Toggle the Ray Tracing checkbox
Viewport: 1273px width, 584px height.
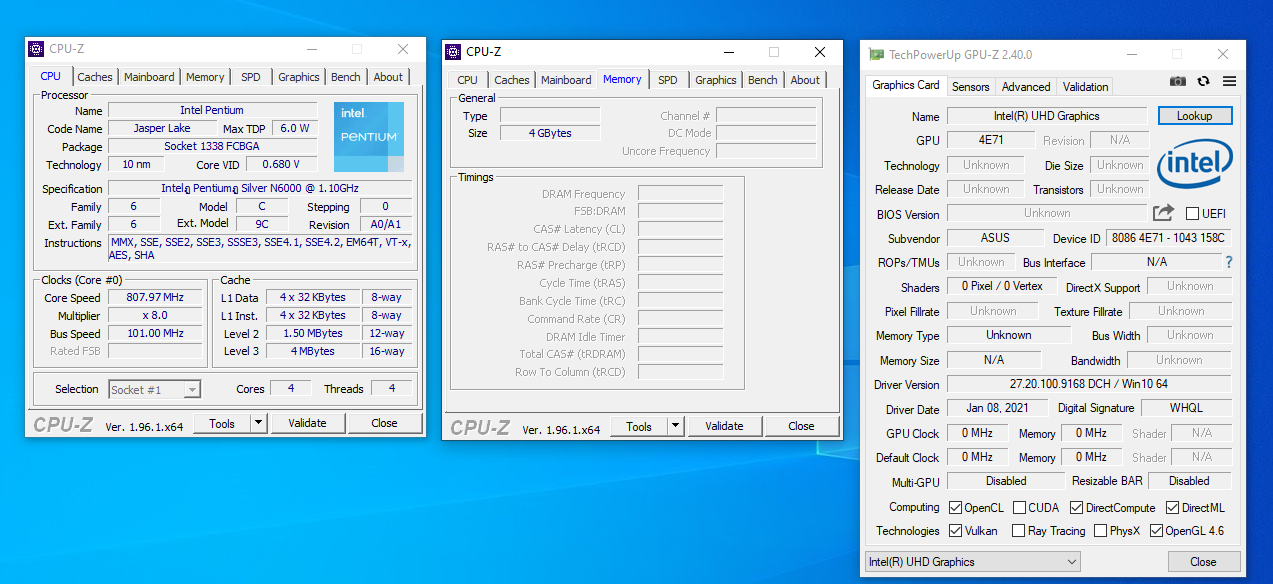coord(1018,531)
